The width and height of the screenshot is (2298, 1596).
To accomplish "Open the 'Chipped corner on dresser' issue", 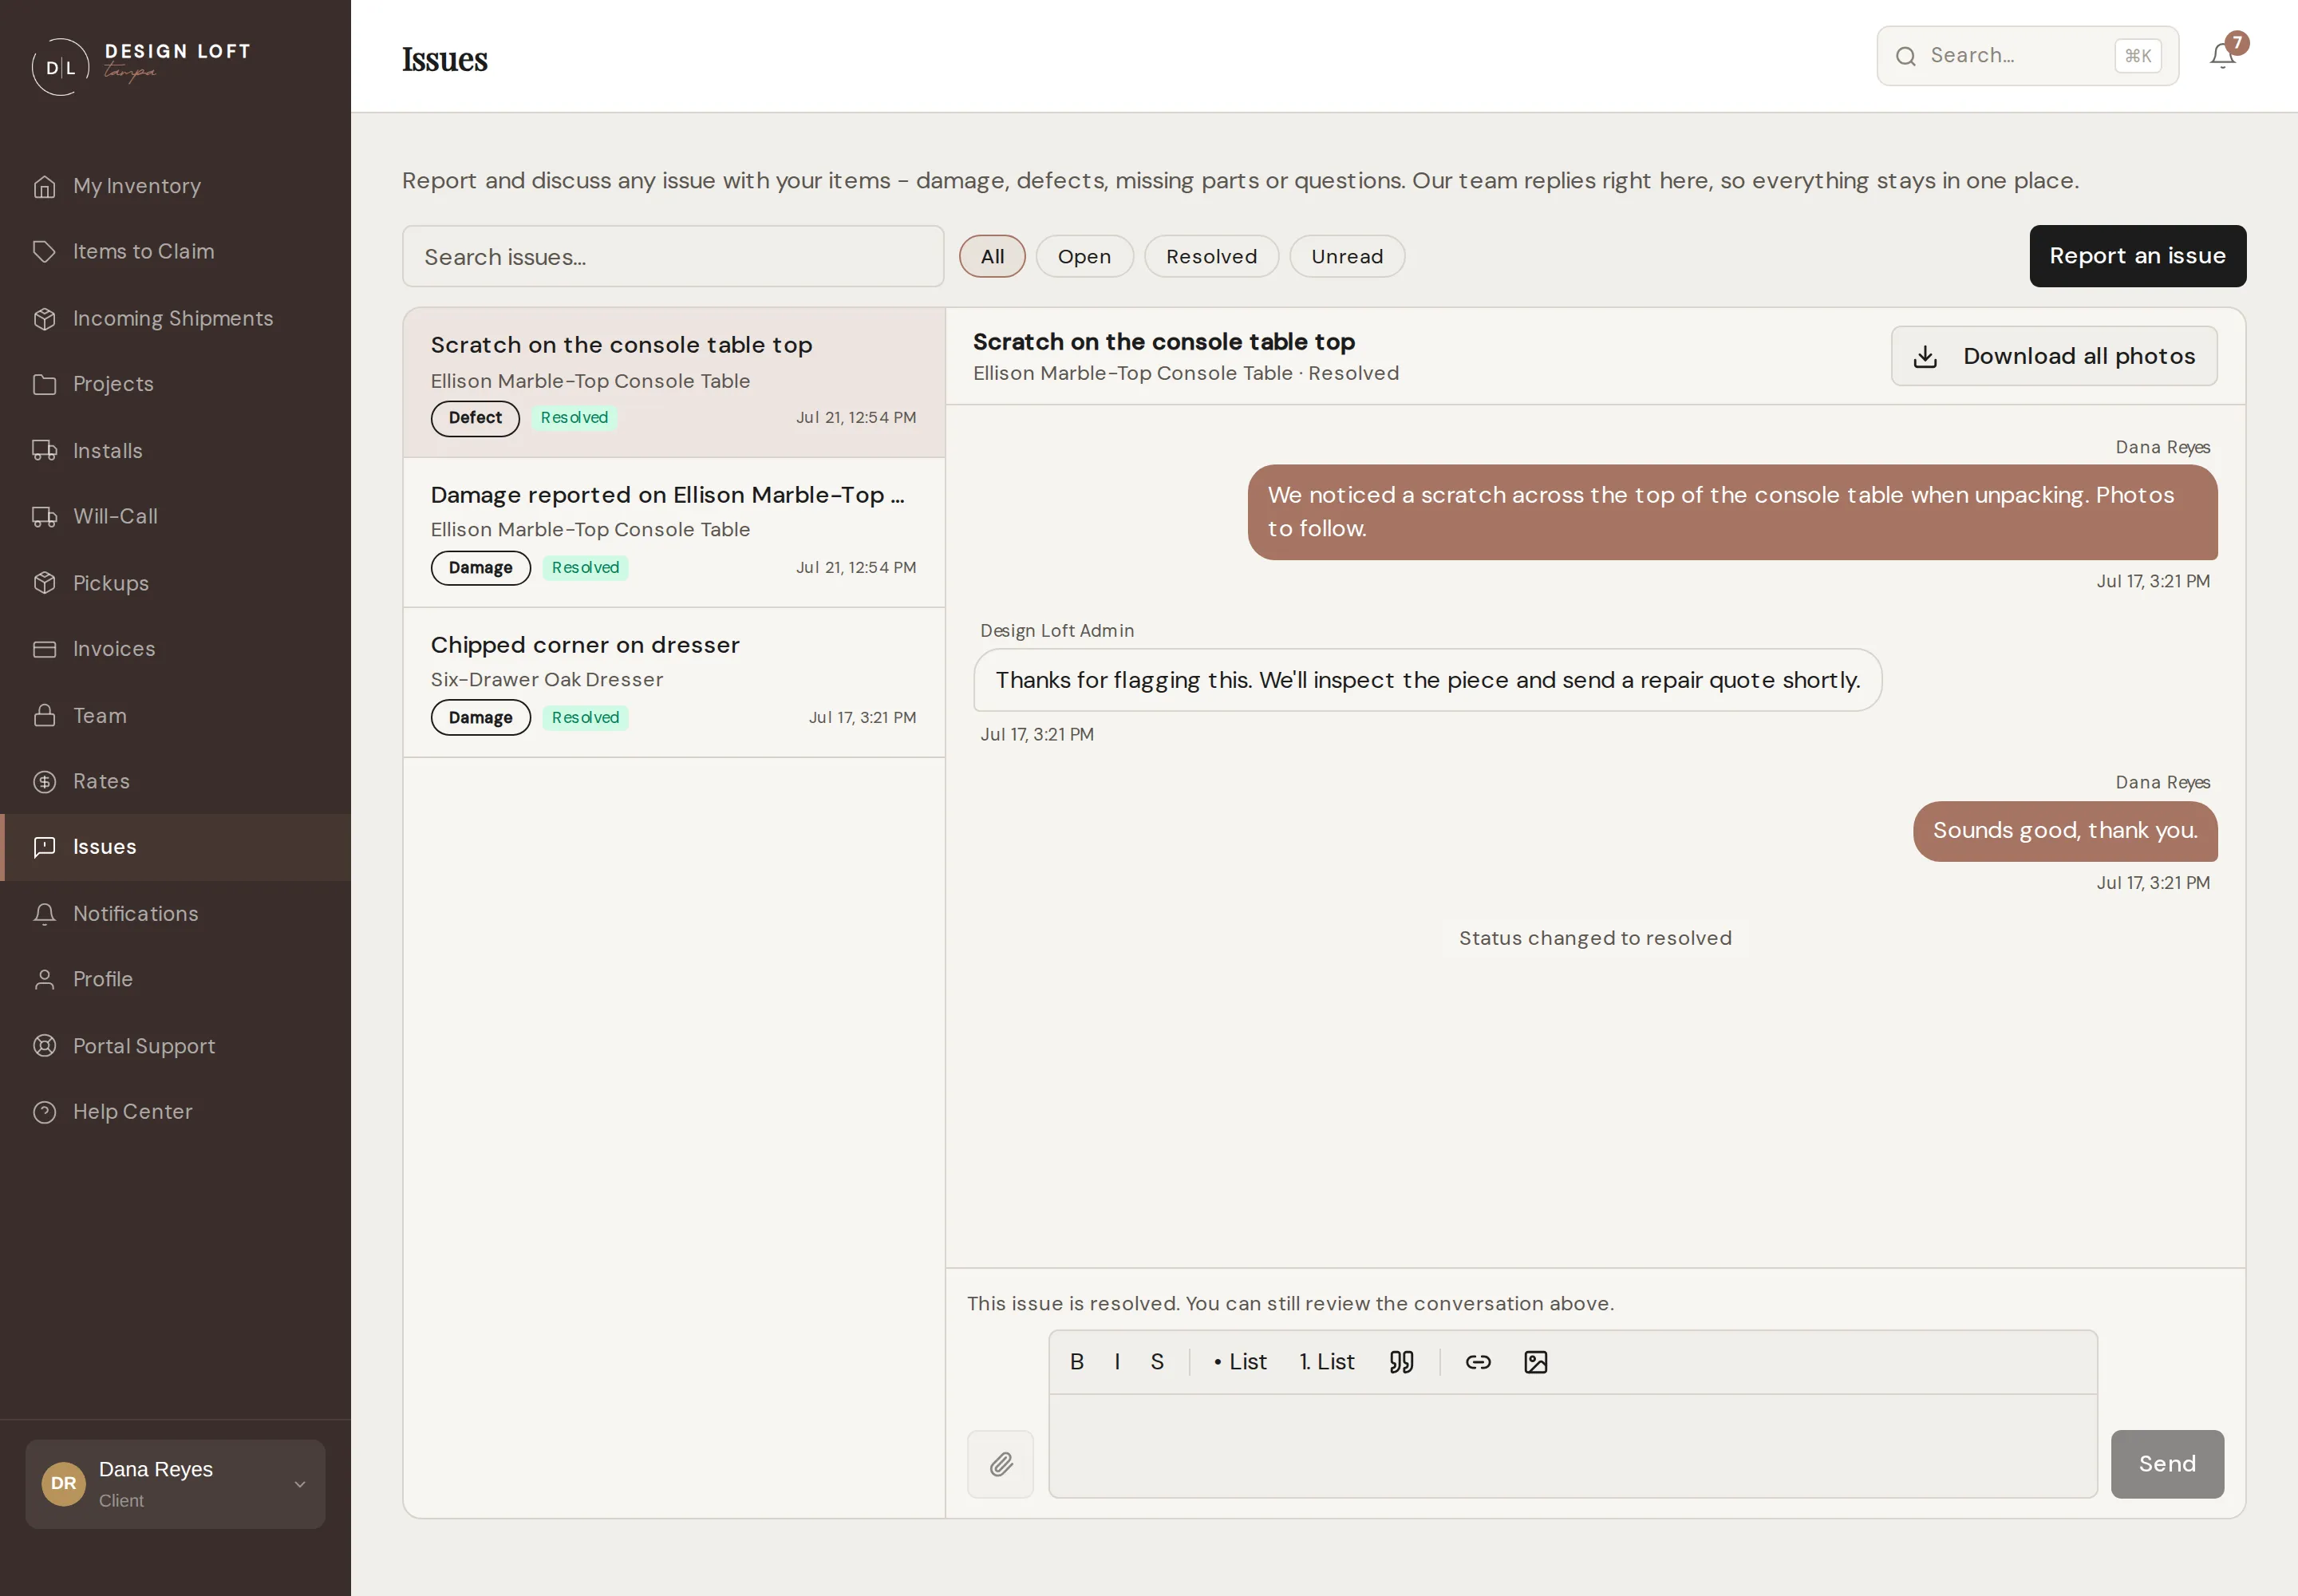I will pos(674,682).
